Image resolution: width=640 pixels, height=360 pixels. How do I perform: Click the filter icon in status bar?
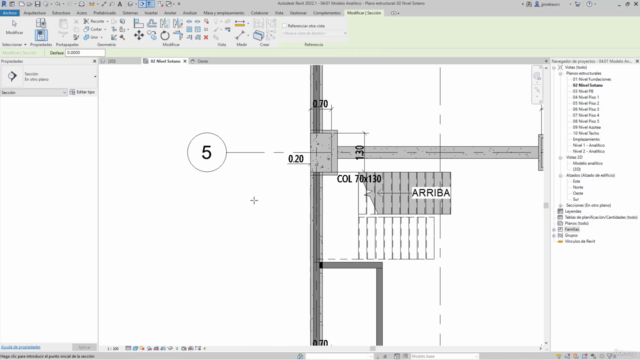tap(611, 356)
